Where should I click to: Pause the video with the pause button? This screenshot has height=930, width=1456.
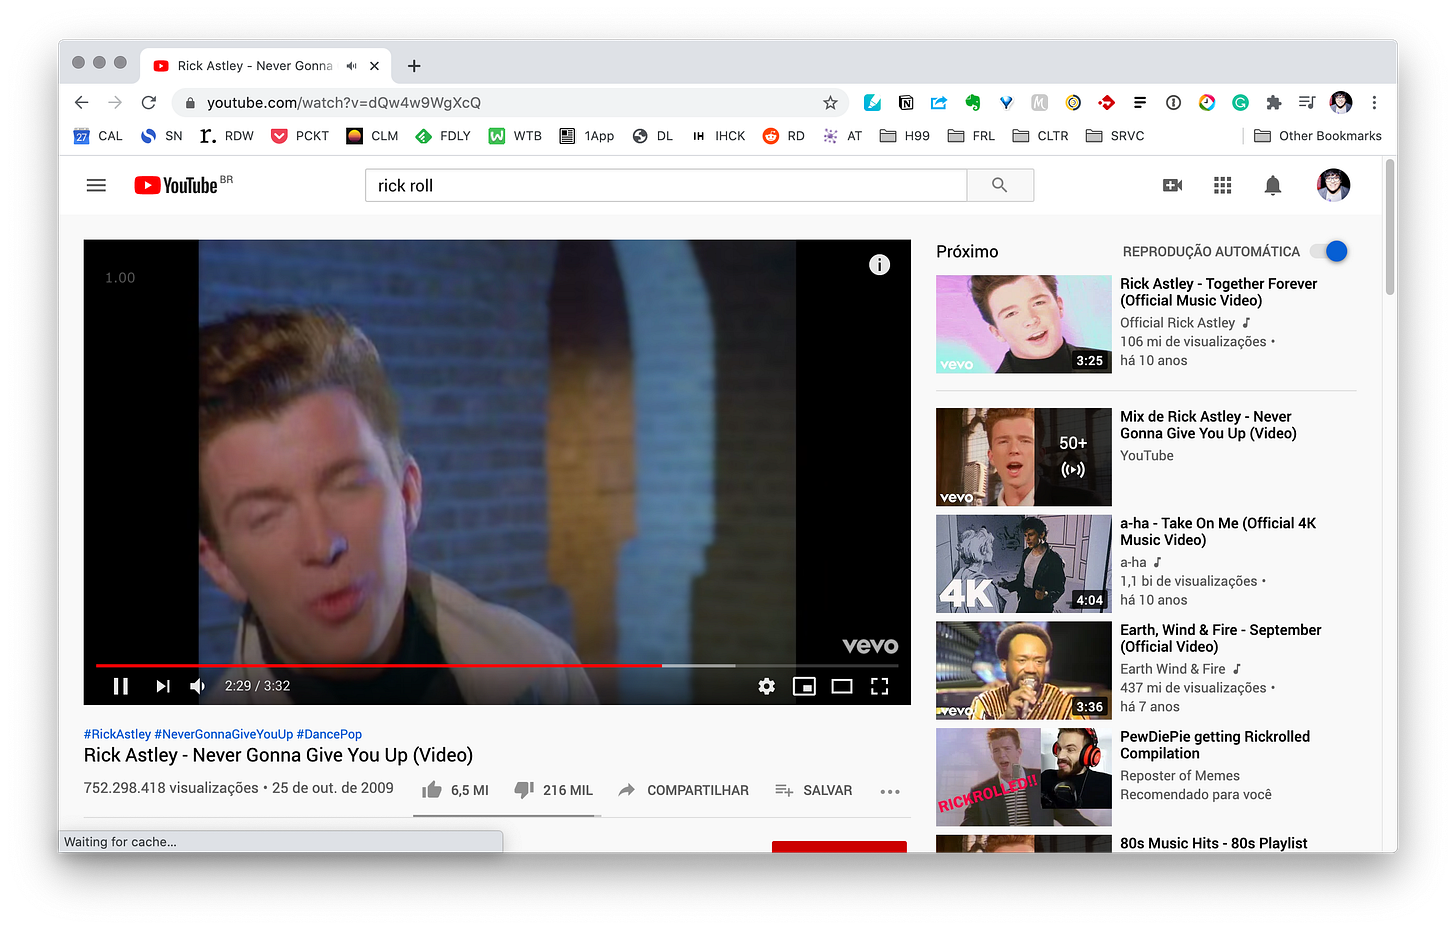121,686
